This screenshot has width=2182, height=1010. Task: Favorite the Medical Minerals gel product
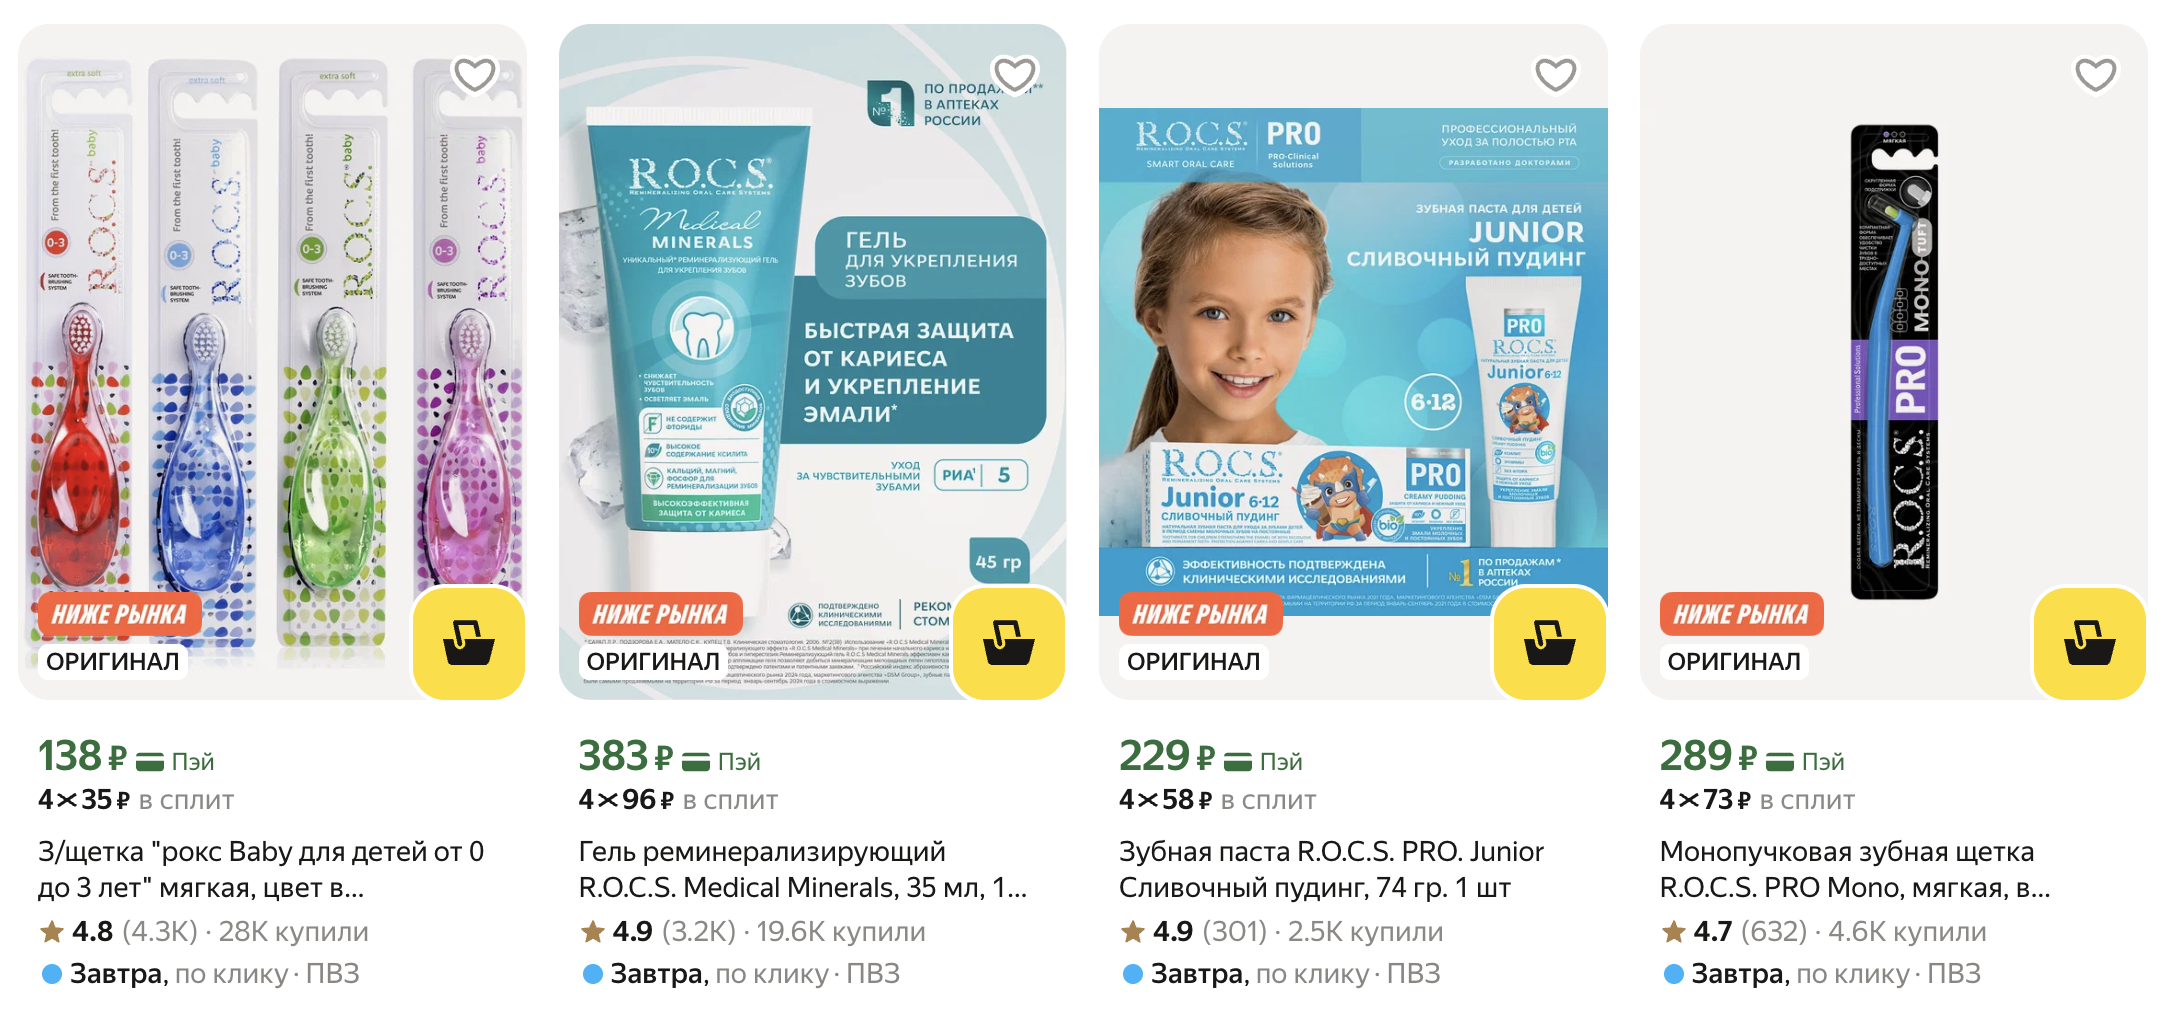point(1015,74)
